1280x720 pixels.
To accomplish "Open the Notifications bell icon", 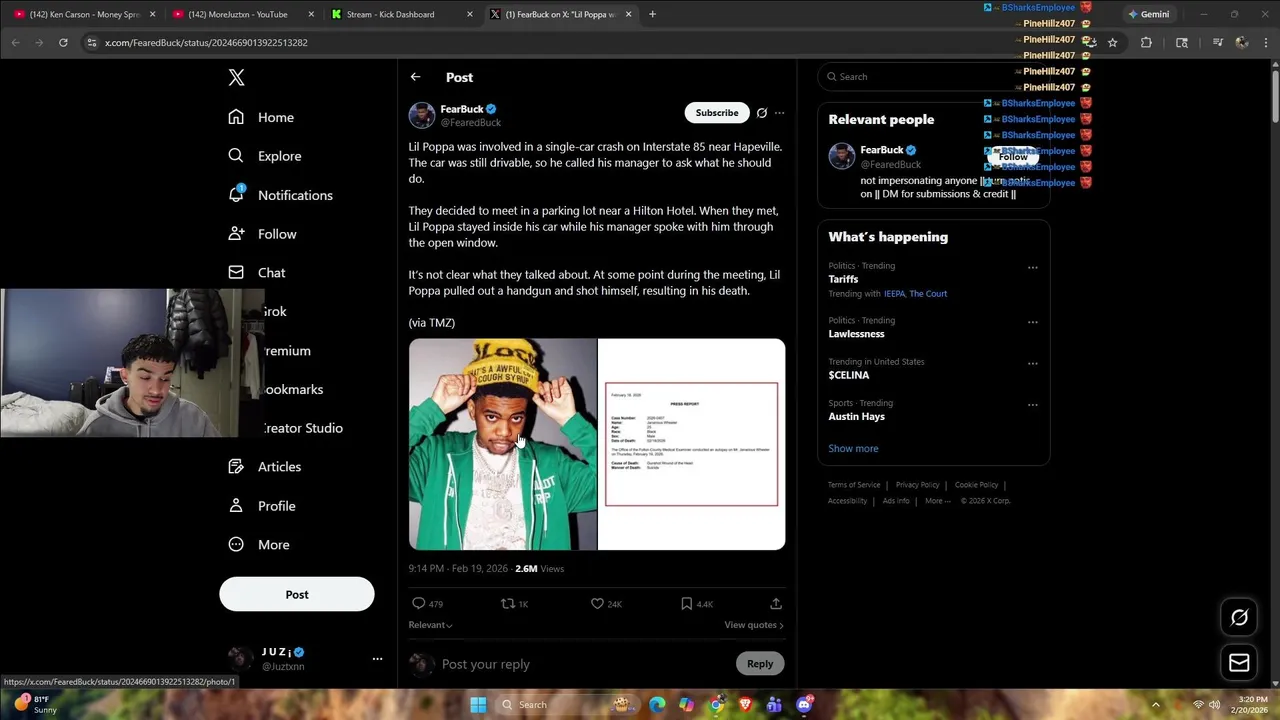I will point(236,194).
